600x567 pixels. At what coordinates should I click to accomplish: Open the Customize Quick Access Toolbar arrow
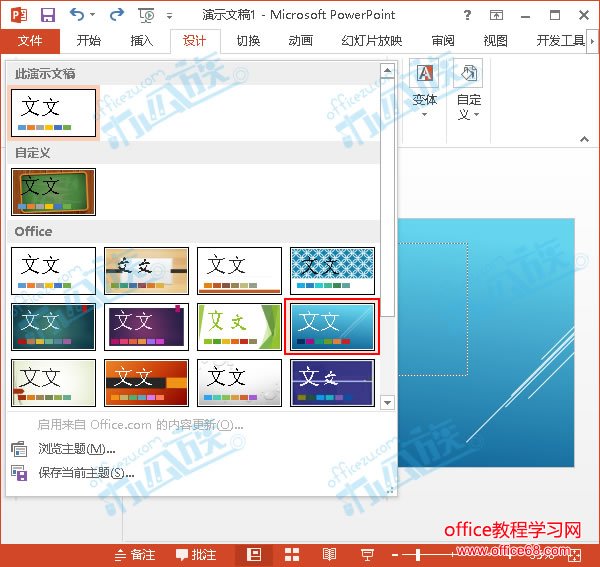[170, 16]
